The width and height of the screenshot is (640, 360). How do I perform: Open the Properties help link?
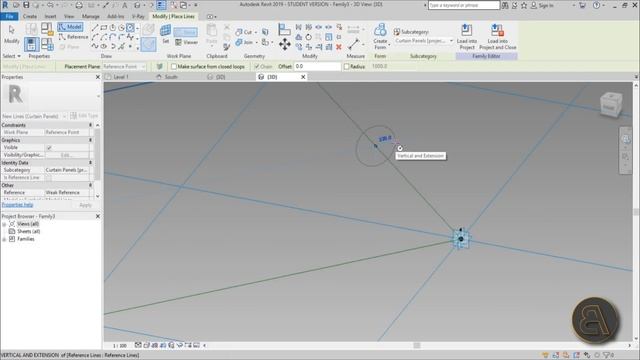pos(18,205)
